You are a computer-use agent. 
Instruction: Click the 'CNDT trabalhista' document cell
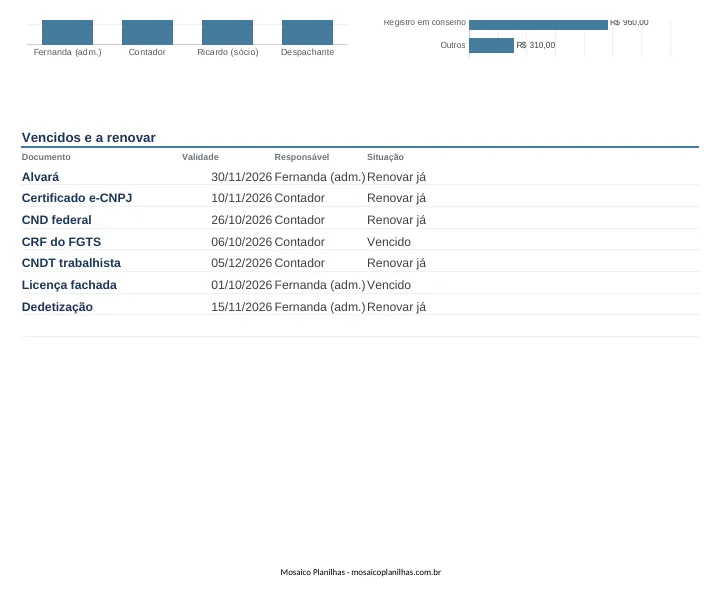click(x=71, y=263)
